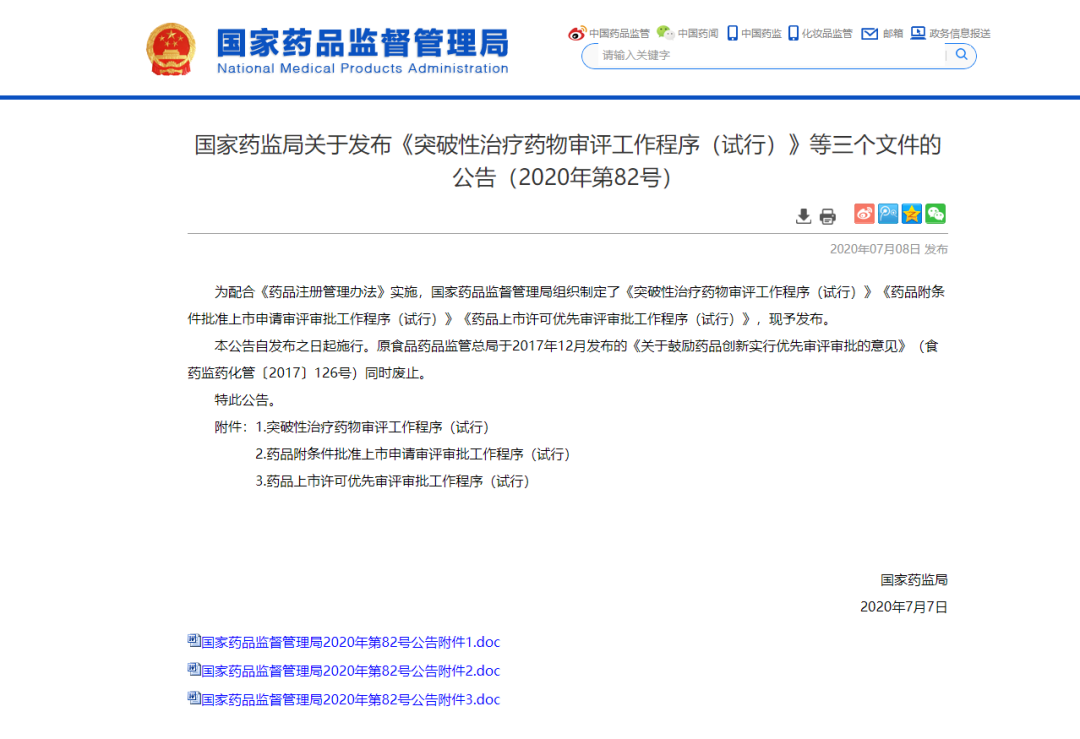Click the national emblem logo
1080x739 pixels.
(171, 49)
